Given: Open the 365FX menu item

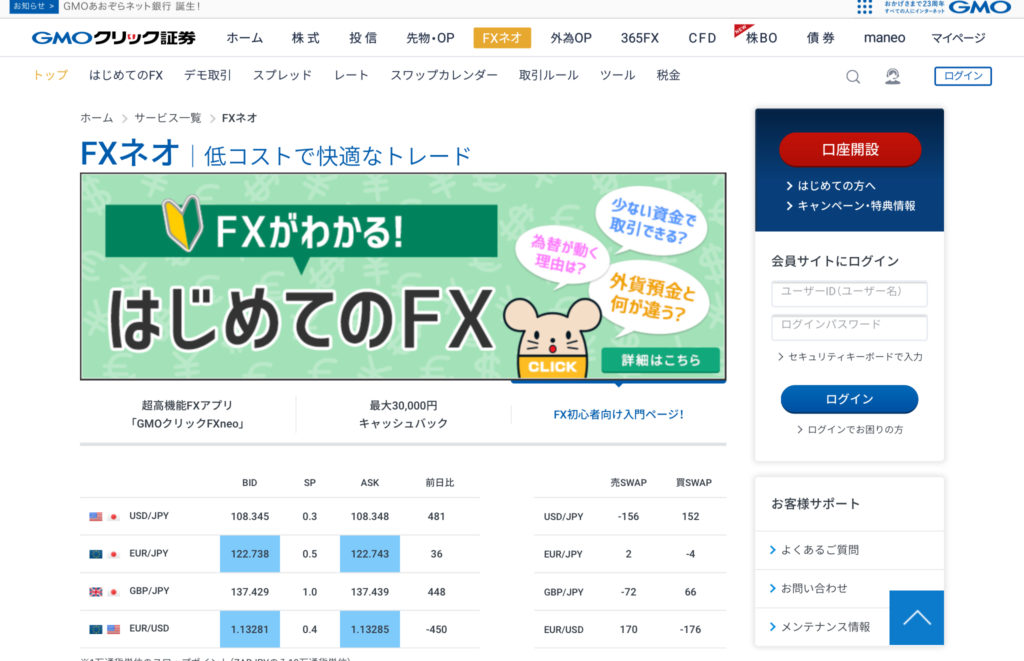Looking at the screenshot, I should [639, 38].
